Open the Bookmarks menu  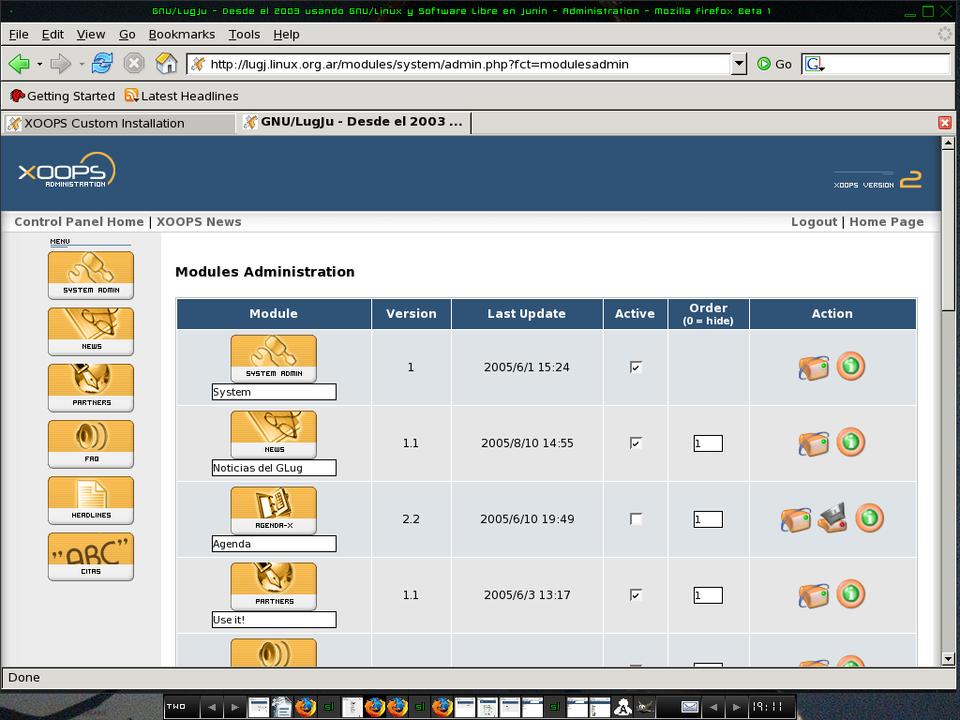[181, 34]
